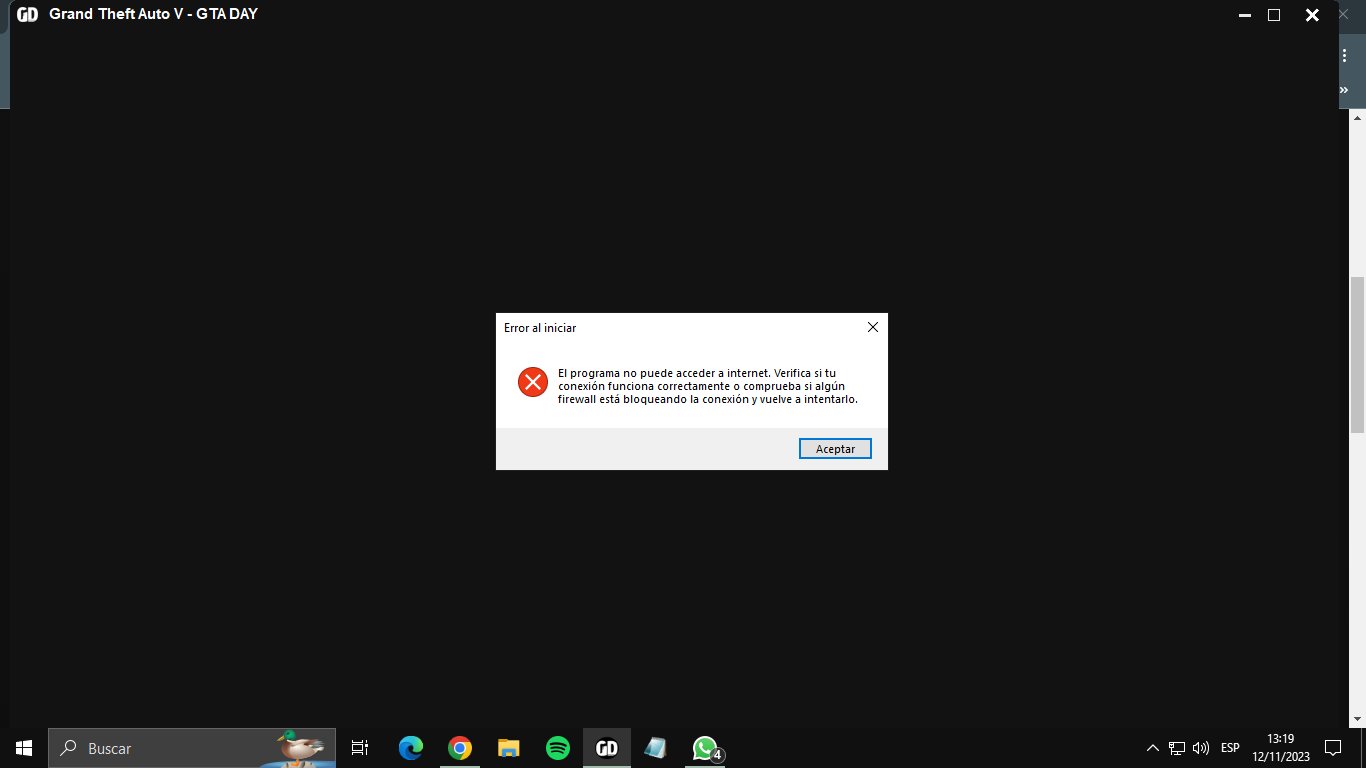The width and height of the screenshot is (1366, 768).
Task: Open Google Chrome from taskbar
Action: coord(459,748)
